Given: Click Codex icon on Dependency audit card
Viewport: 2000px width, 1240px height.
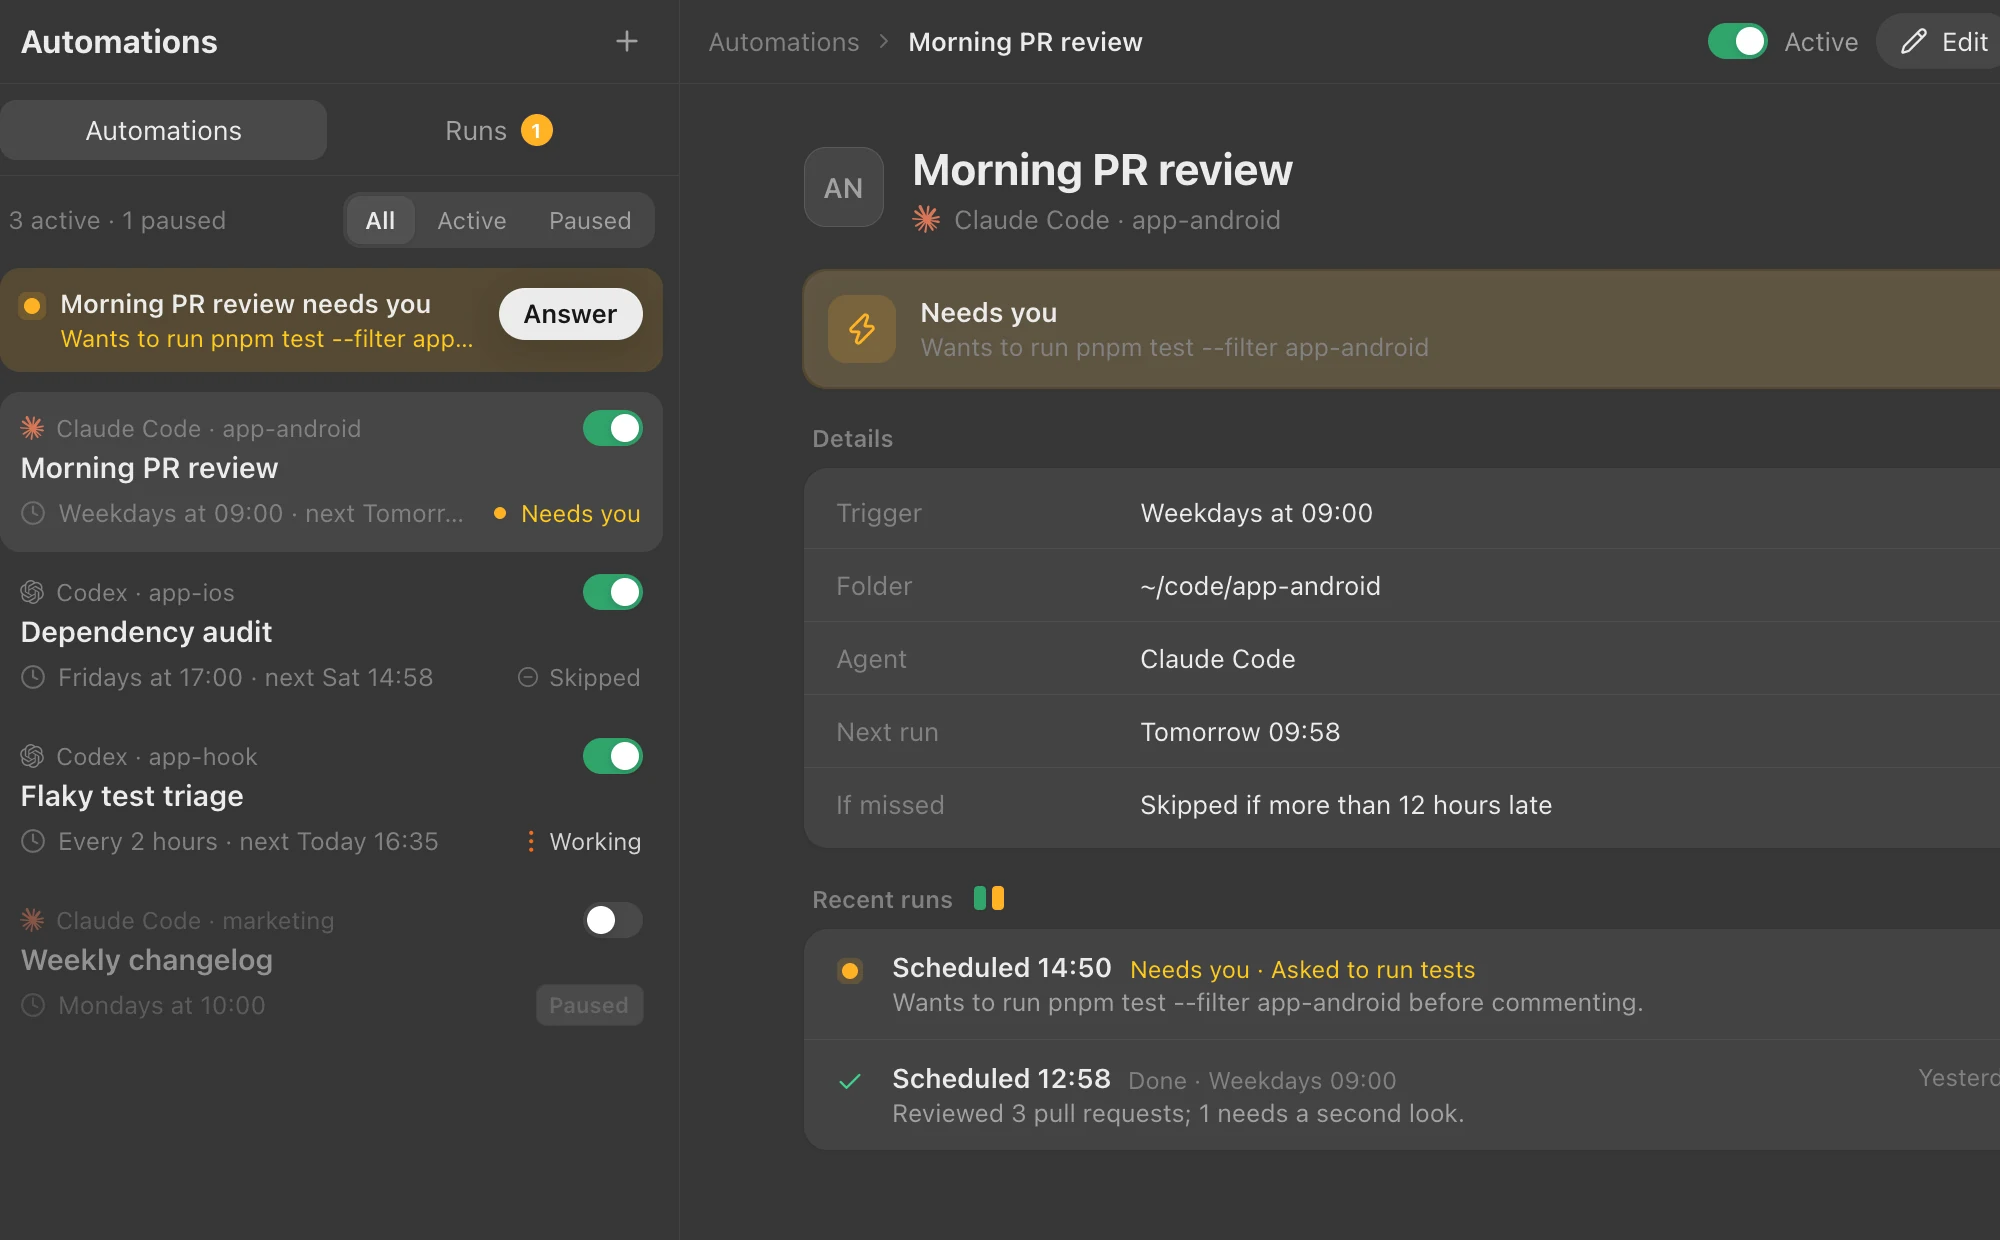Looking at the screenshot, I should coord(33,592).
